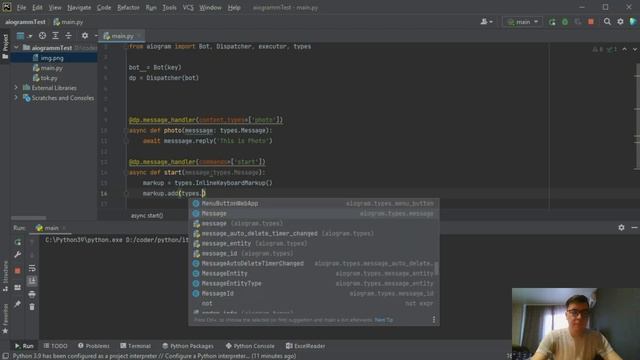Choose message_auto_delete_timer_changed in the autocomplete list
640x360 pixels.
[313, 233]
